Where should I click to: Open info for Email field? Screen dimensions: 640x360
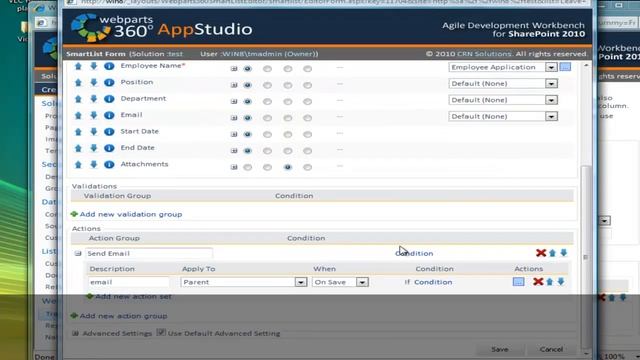tap(109, 115)
